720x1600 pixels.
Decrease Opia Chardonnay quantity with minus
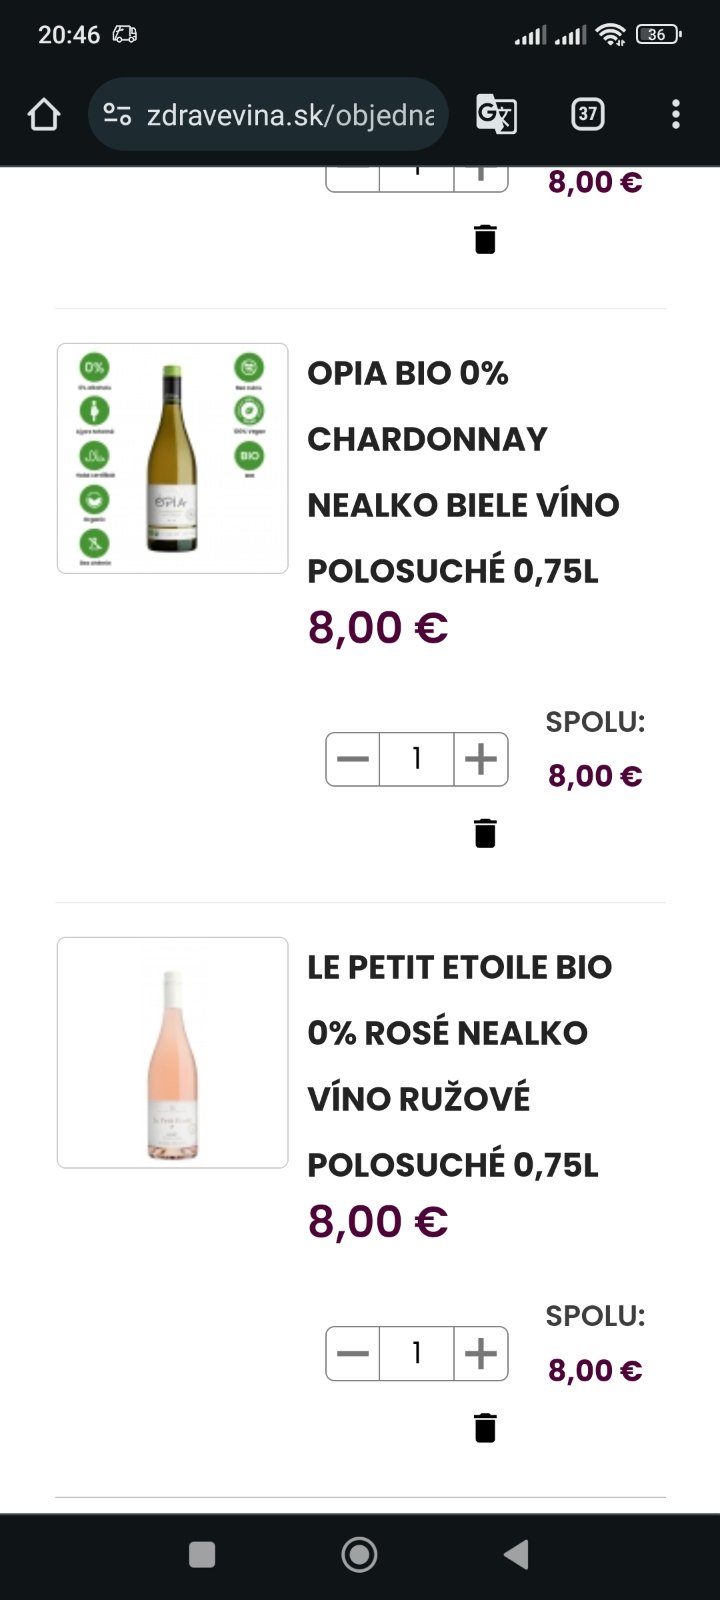353,759
